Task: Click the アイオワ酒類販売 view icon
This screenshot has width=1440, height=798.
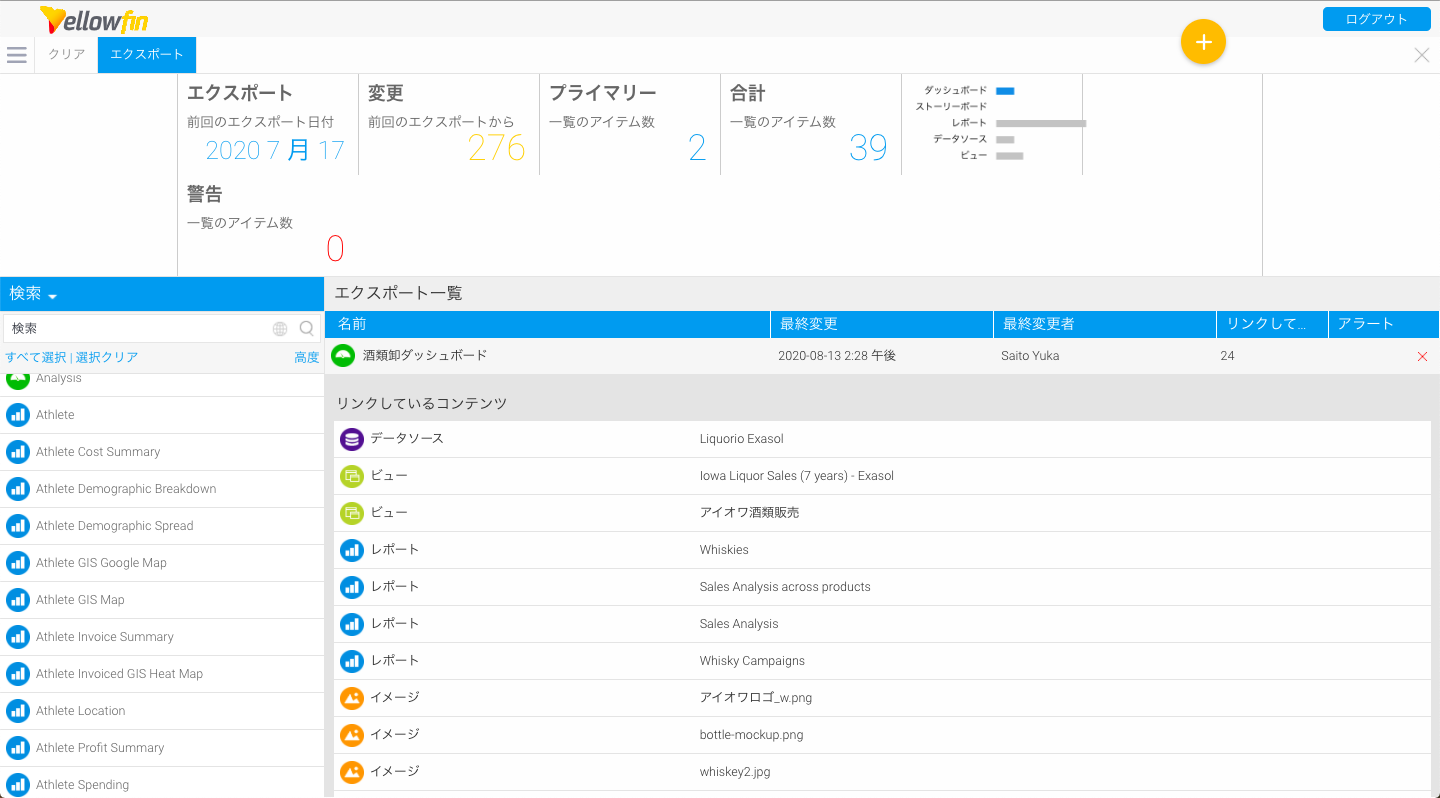Action: [351, 513]
